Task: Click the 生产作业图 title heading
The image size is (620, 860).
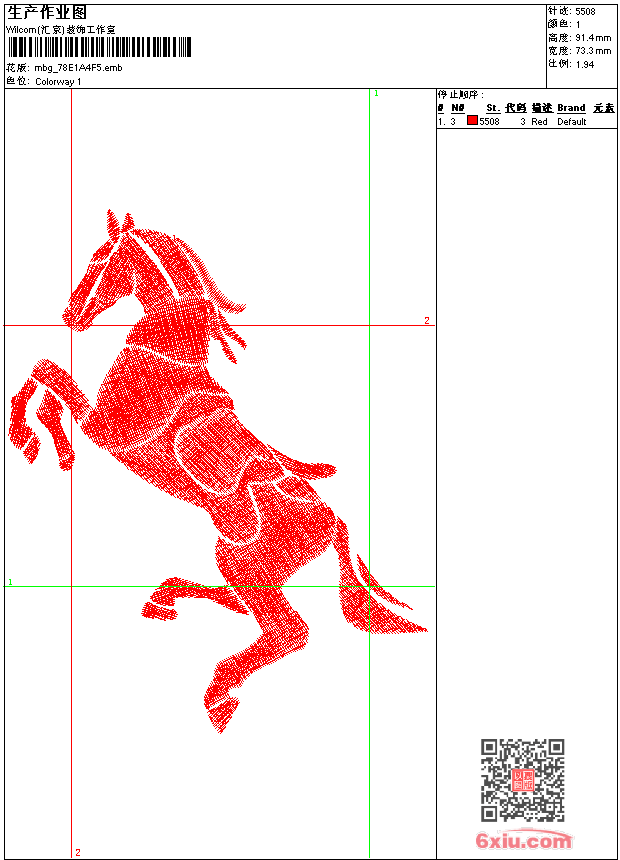Action: 47,12
